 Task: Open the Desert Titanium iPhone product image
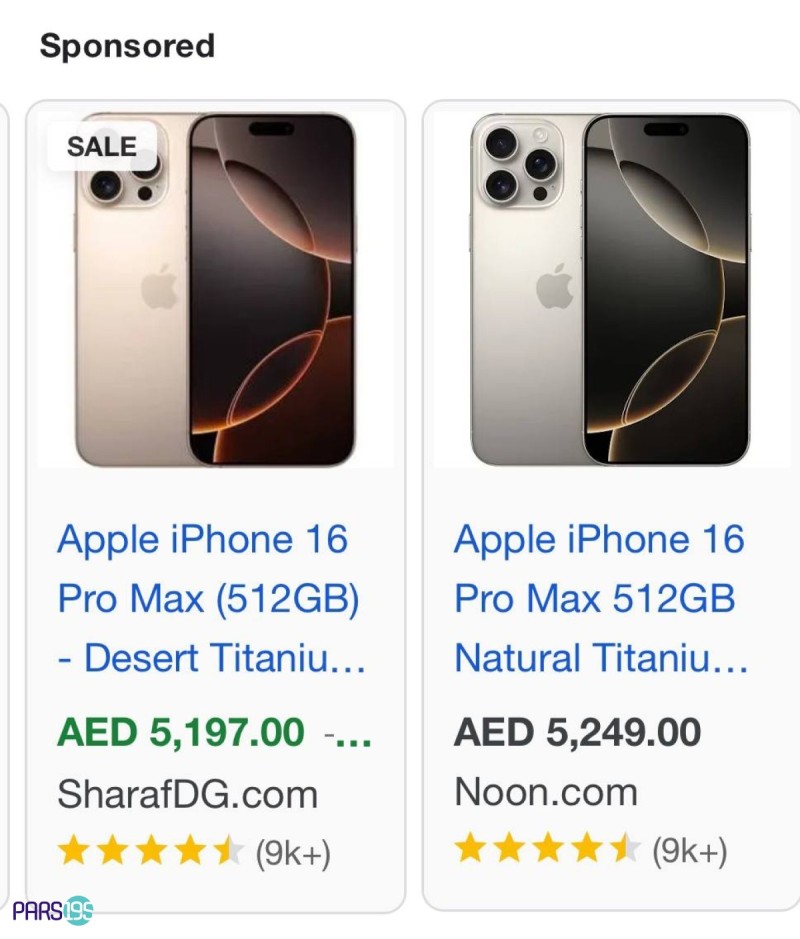coord(216,289)
